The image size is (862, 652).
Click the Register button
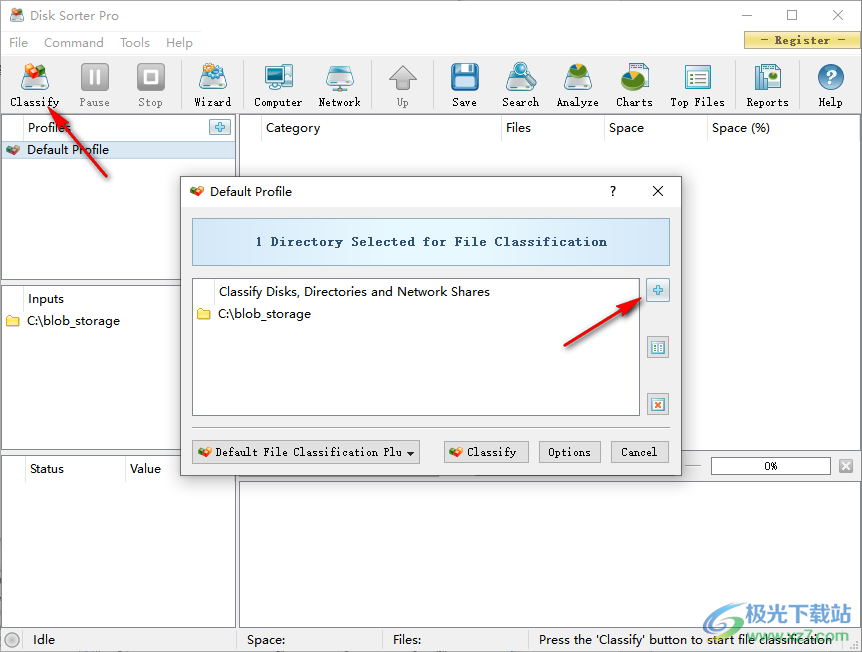click(x=802, y=40)
